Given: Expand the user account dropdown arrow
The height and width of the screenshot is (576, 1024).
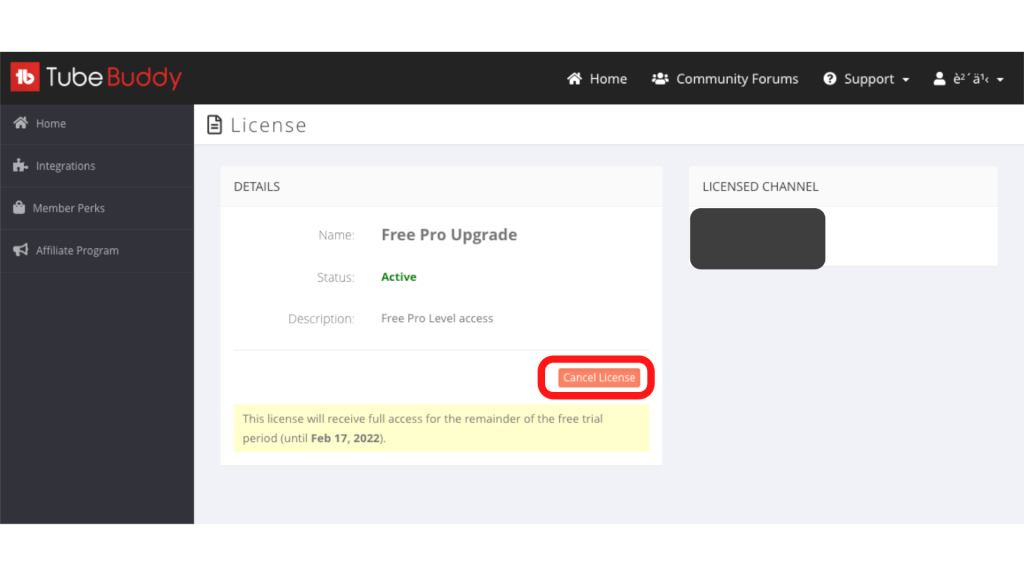Looking at the screenshot, I should (1000, 80).
